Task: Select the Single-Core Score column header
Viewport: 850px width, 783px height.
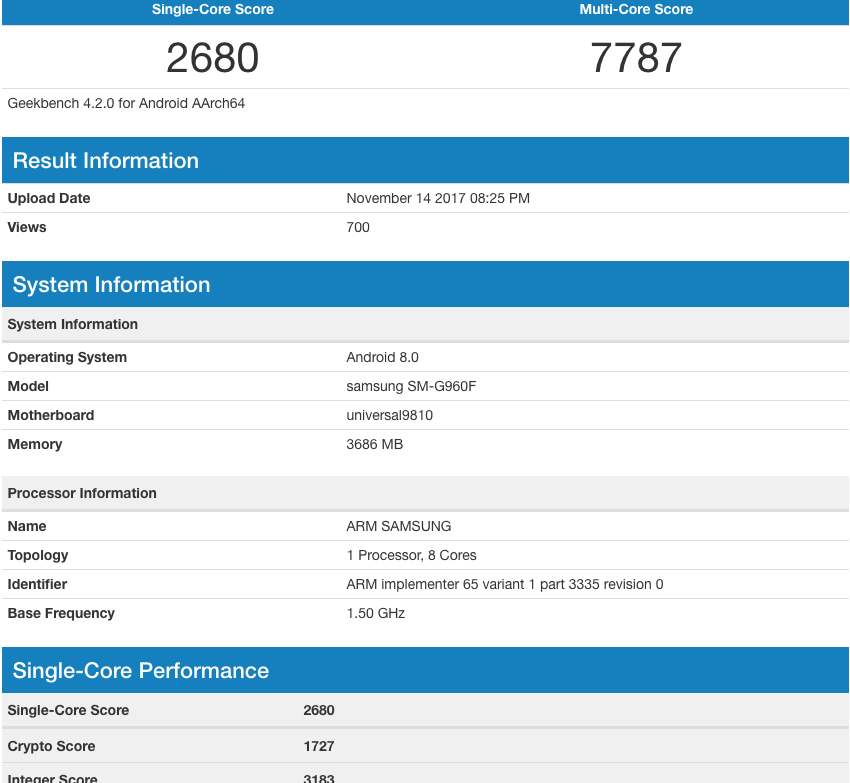Action: (x=212, y=10)
